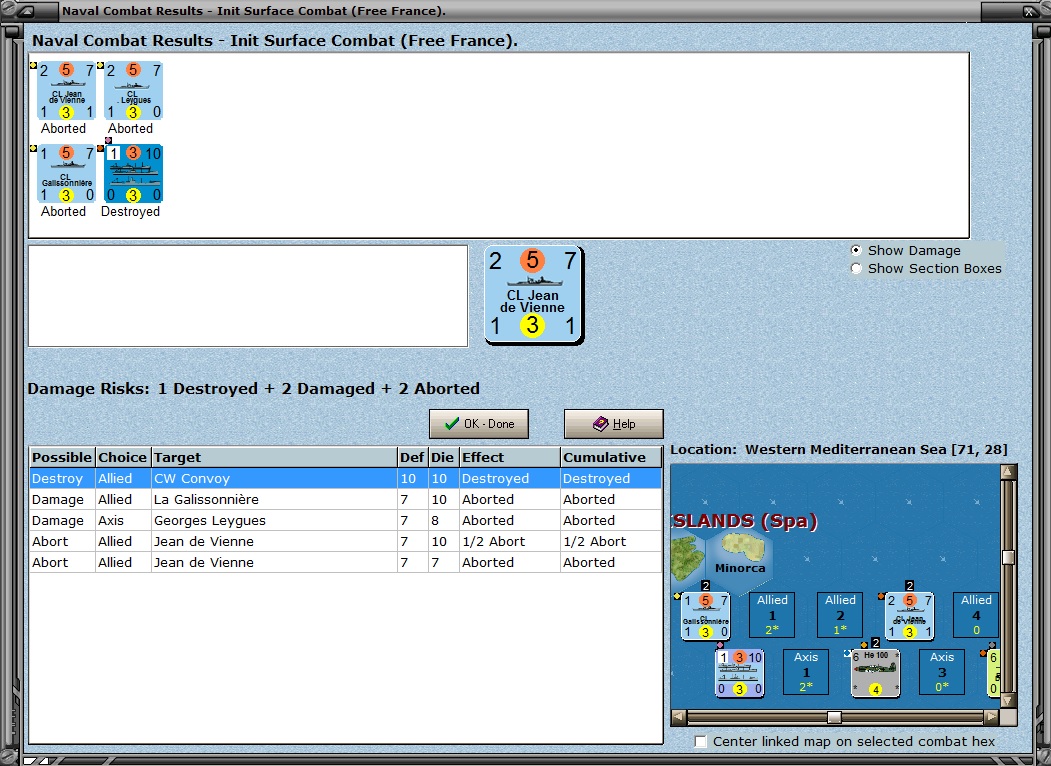
Task: Click the Effect column header
Action: pyautogui.click(x=509, y=457)
